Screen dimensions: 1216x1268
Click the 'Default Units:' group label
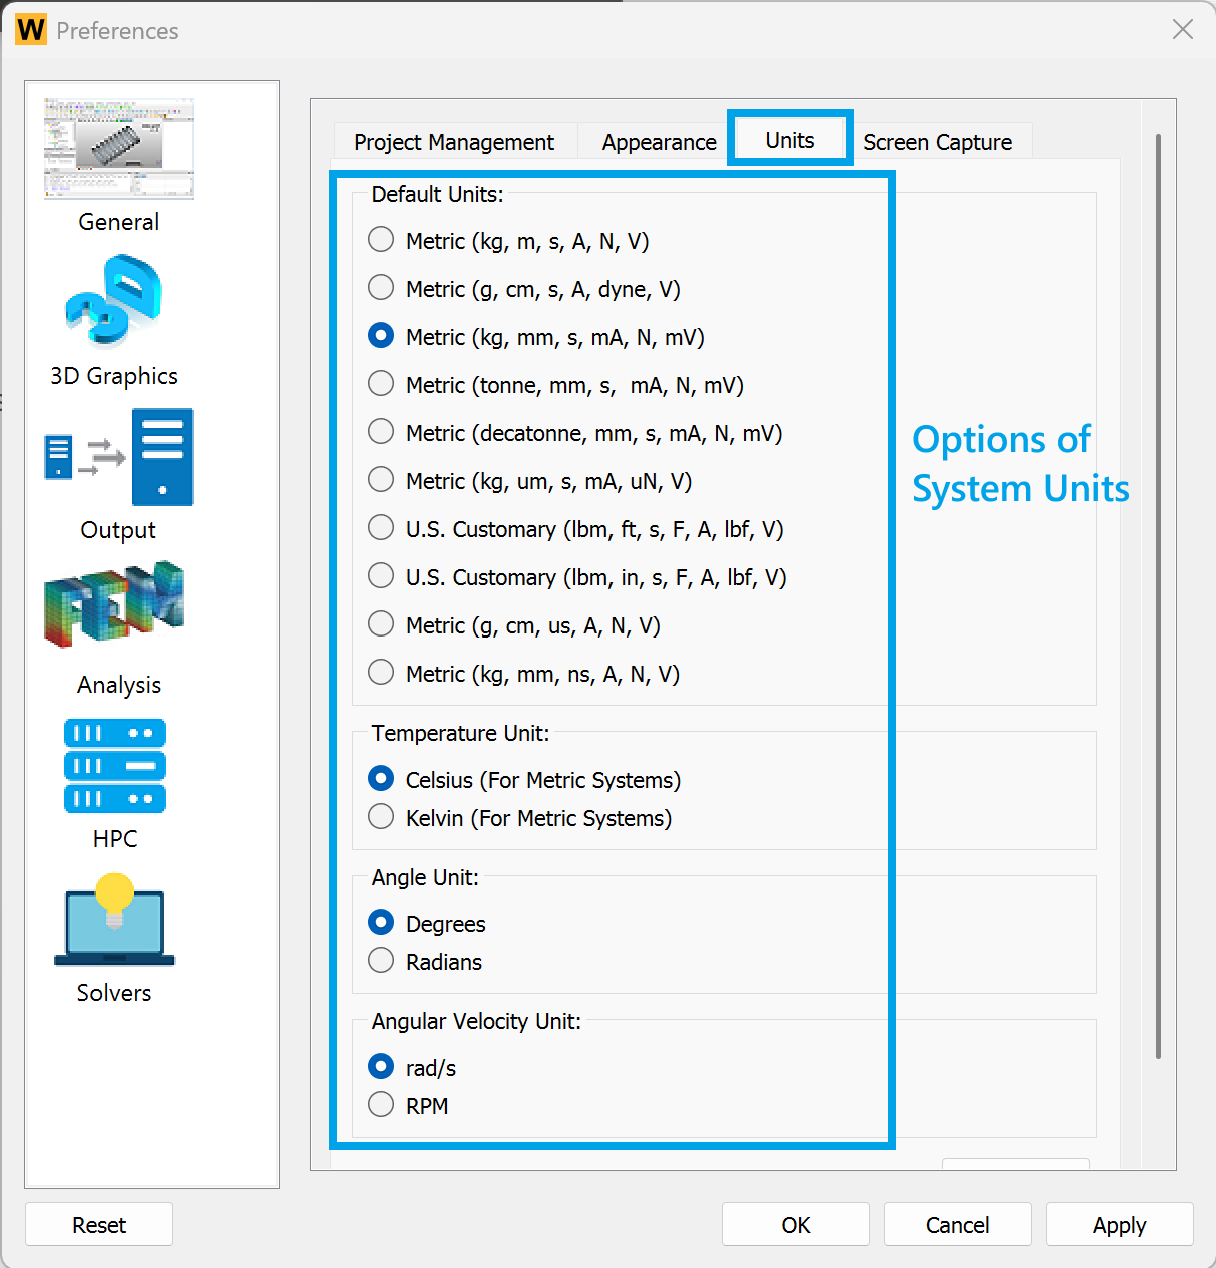438,195
